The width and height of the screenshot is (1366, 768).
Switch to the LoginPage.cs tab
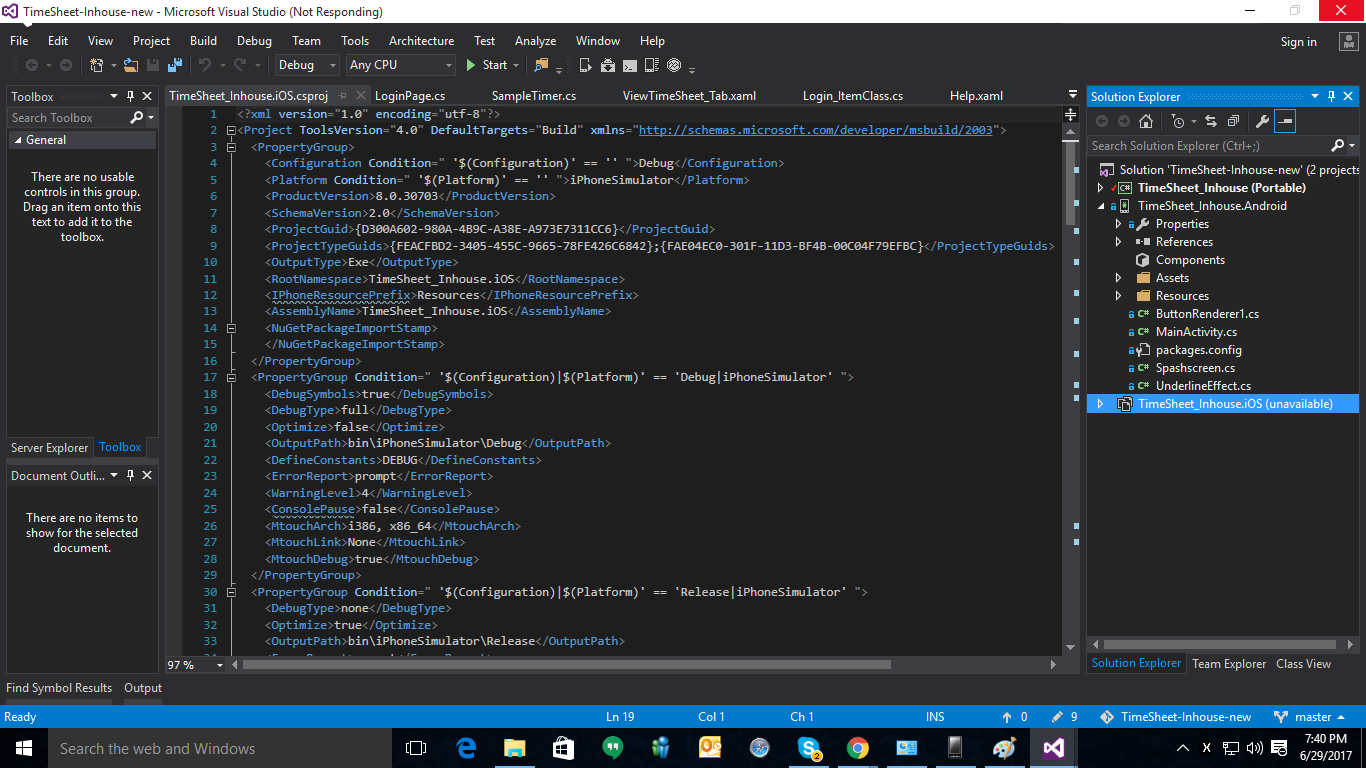click(409, 96)
